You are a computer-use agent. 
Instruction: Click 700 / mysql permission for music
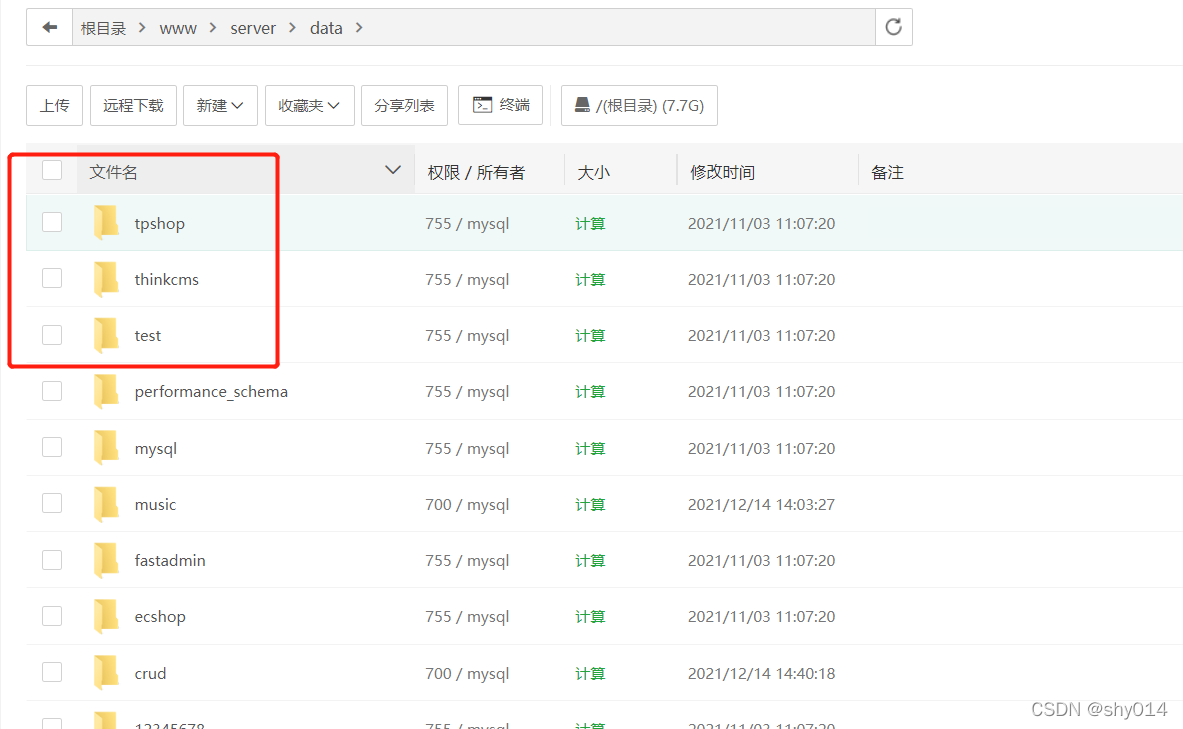click(467, 505)
